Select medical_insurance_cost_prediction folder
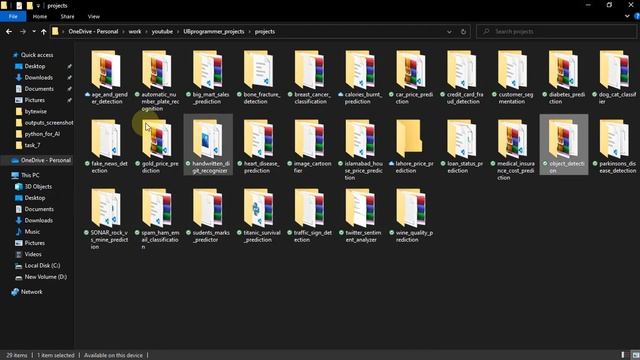This screenshot has height=360, width=640. [513, 149]
